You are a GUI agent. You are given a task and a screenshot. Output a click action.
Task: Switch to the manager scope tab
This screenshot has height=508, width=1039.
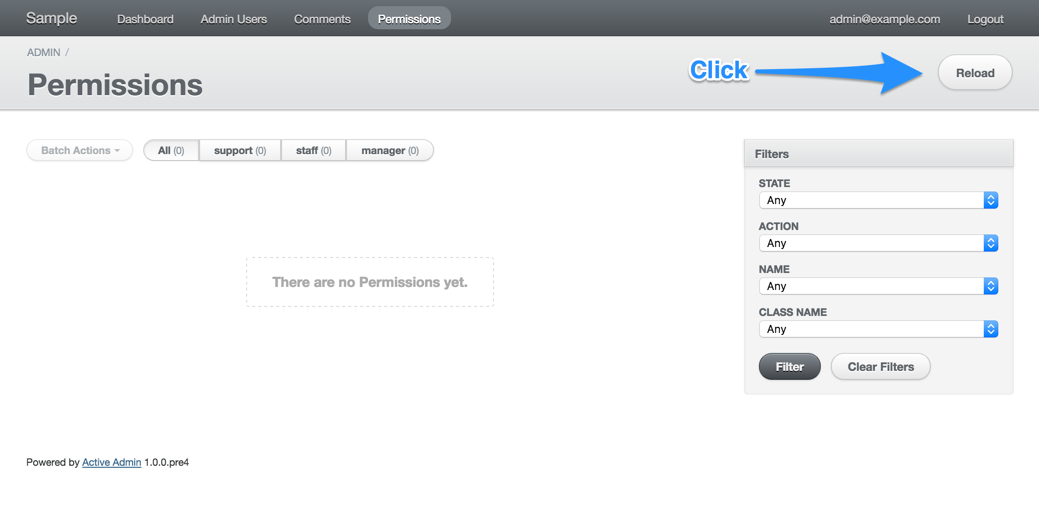[389, 151]
